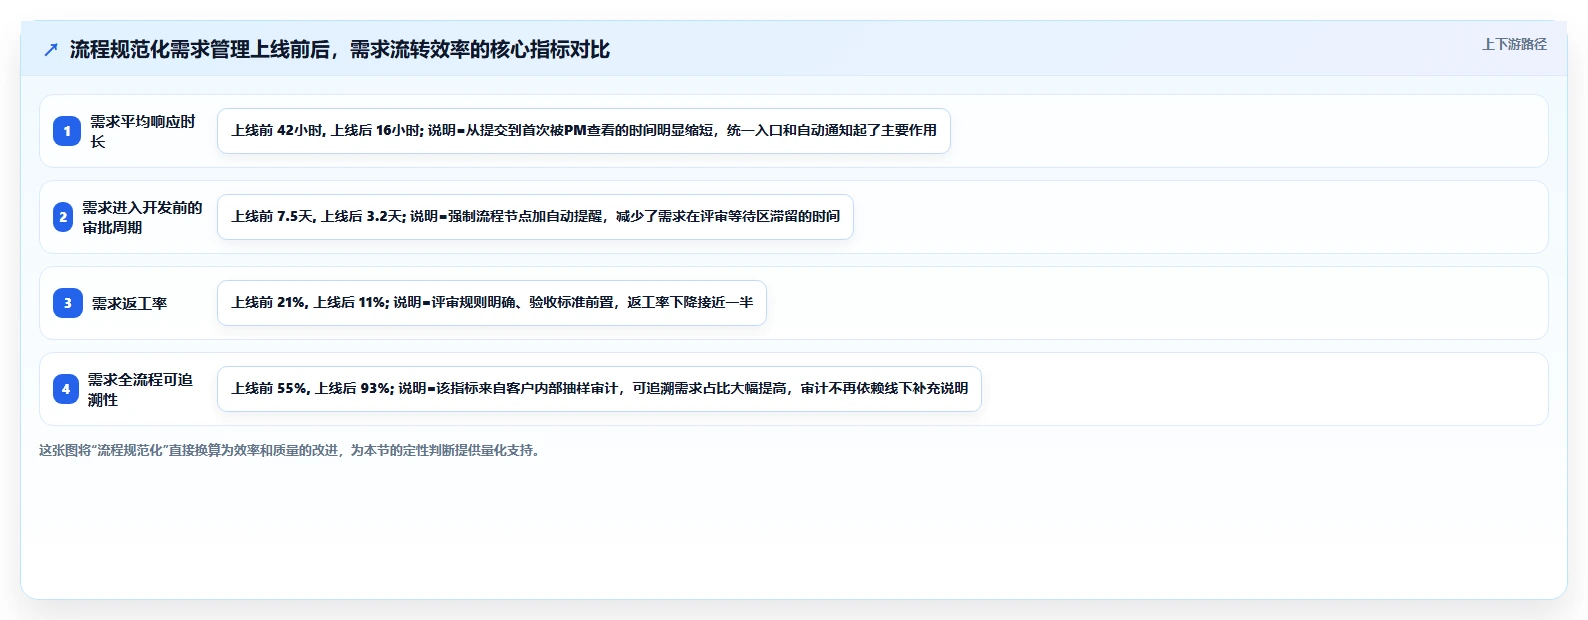Click the 上线前 7.5天 description box

pyautogui.click(x=535, y=217)
